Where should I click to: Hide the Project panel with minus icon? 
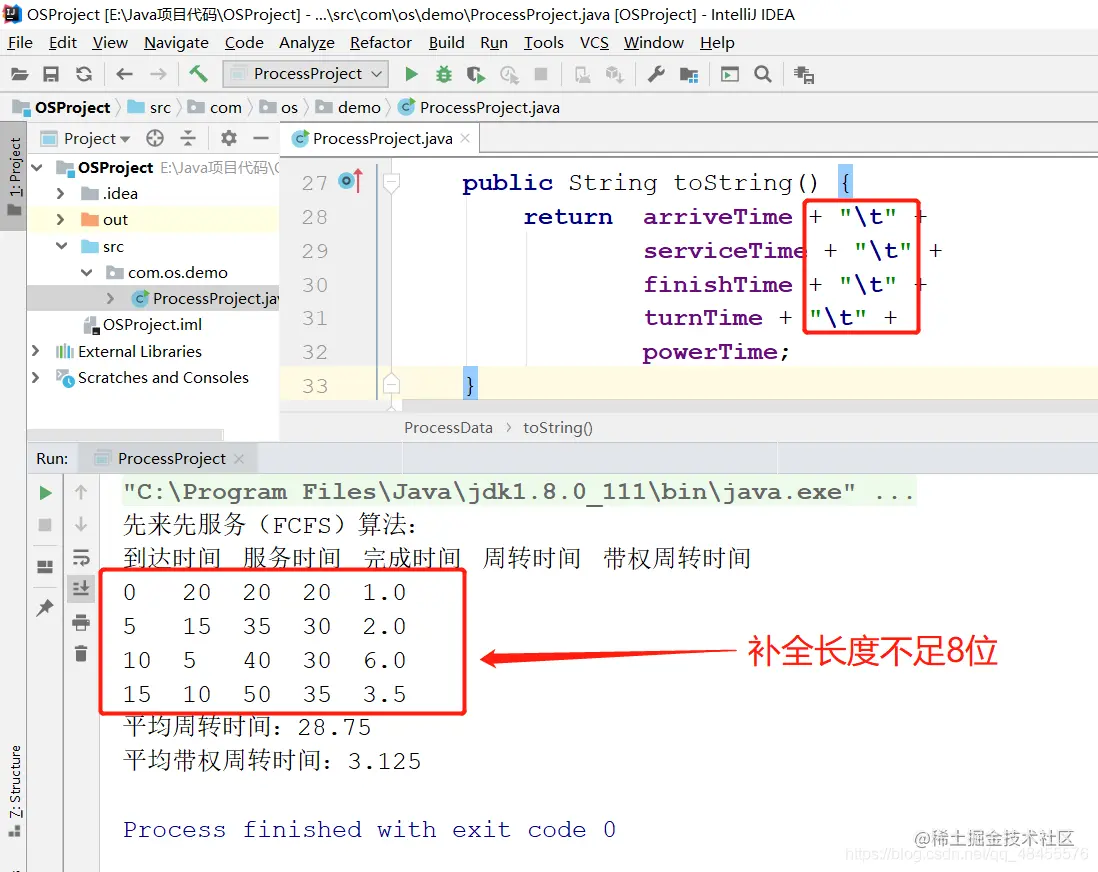pos(261,138)
